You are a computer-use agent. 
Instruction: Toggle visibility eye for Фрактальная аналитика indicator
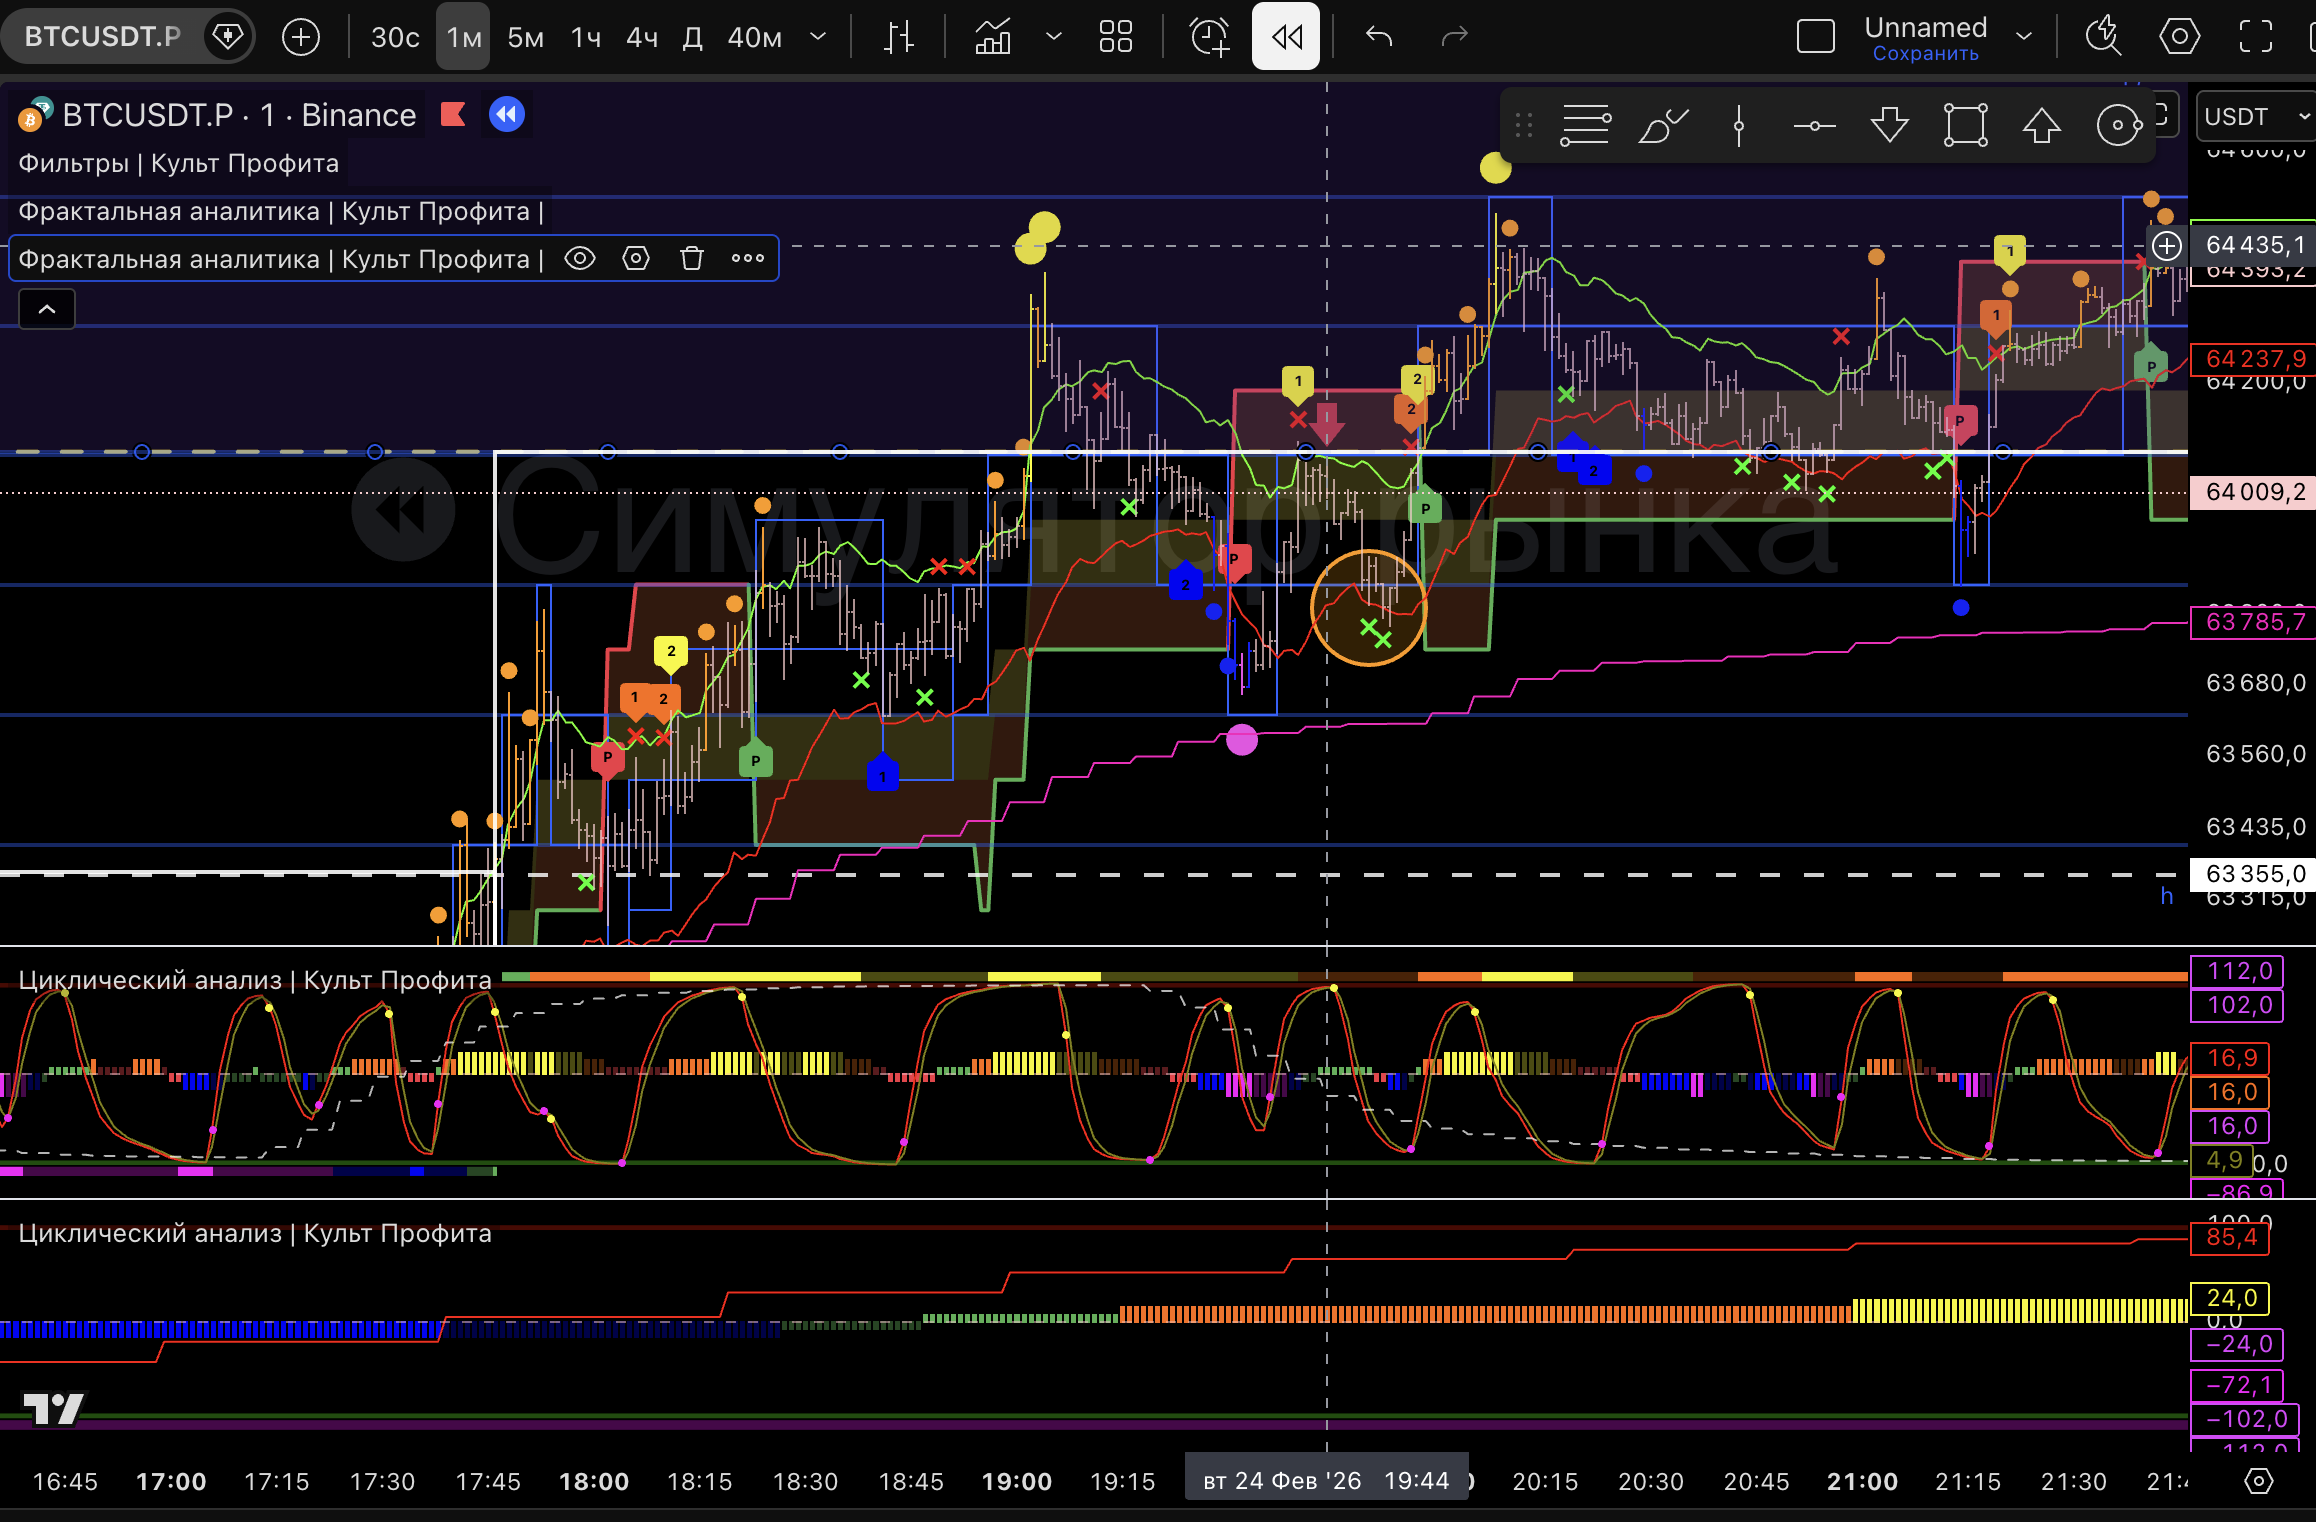coord(580,259)
